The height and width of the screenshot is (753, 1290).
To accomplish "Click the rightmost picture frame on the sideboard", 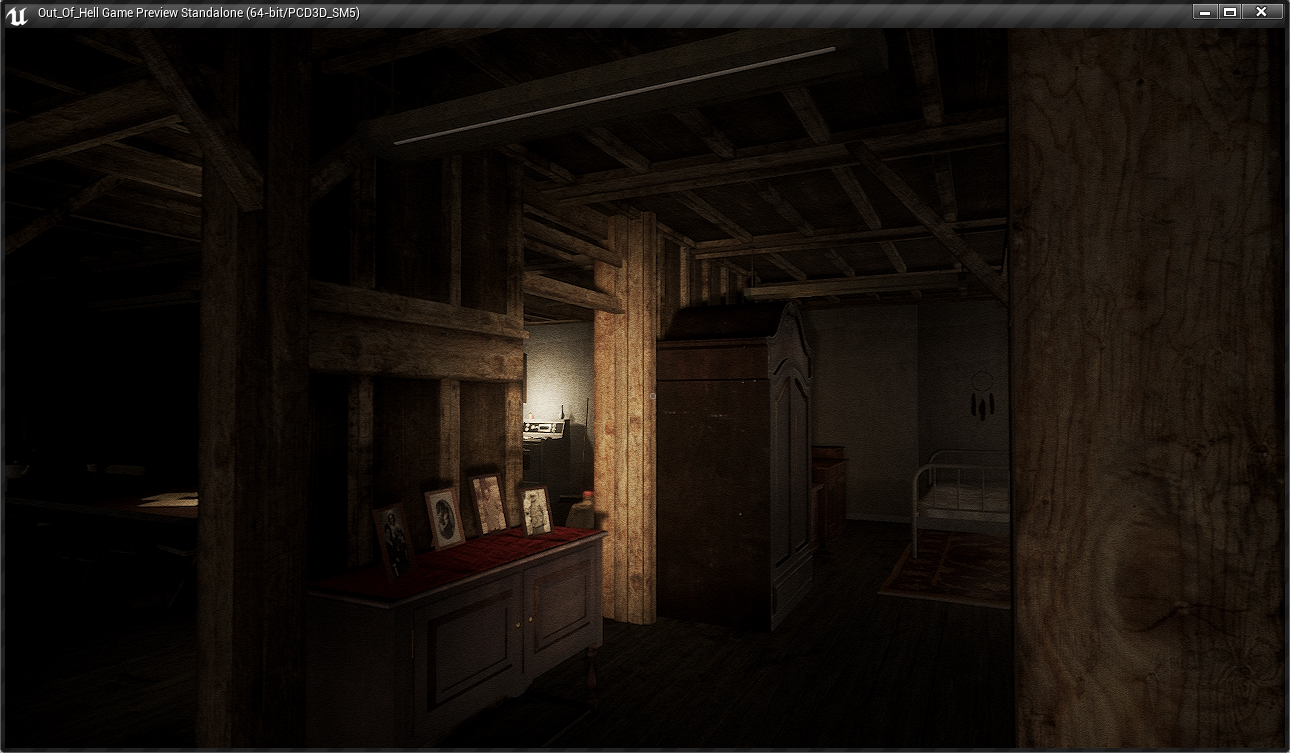I will click(537, 509).
